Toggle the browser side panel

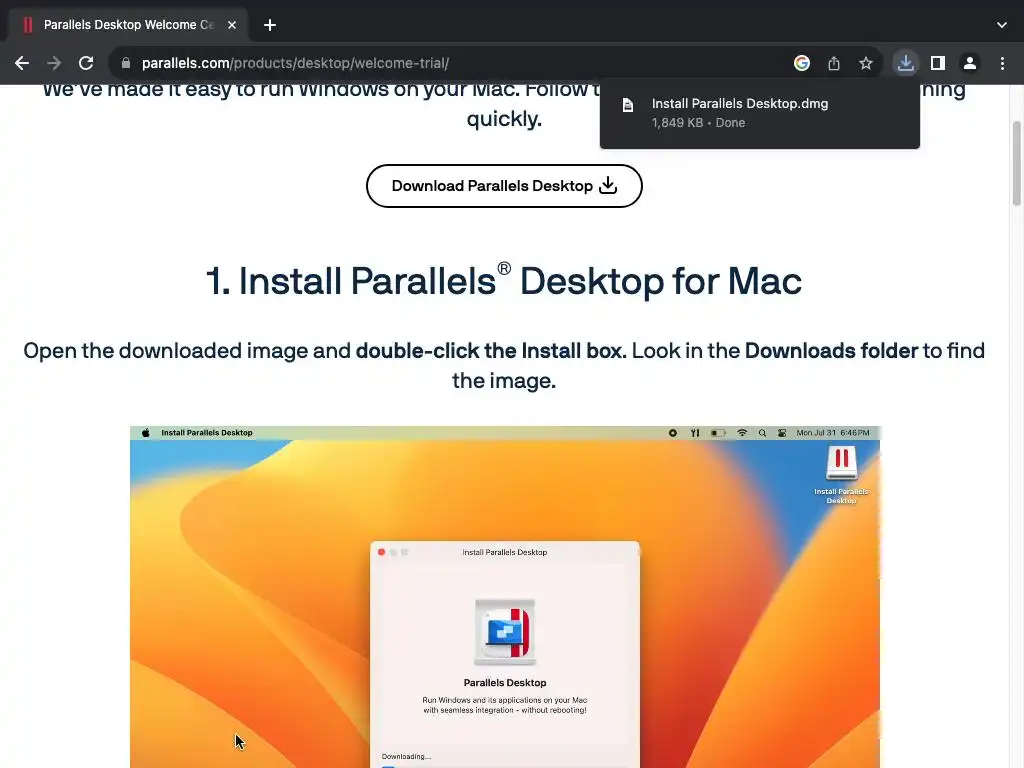tap(938, 63)
